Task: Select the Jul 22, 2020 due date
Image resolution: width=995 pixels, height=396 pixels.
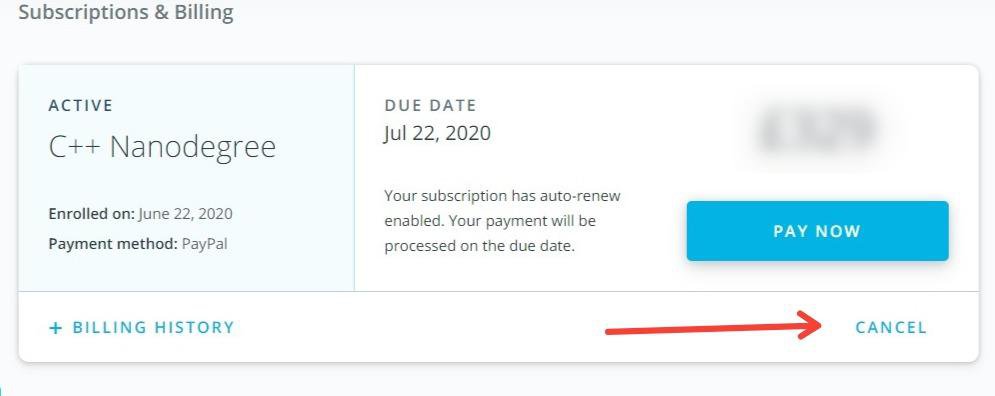Action: (x=437, y=133)
